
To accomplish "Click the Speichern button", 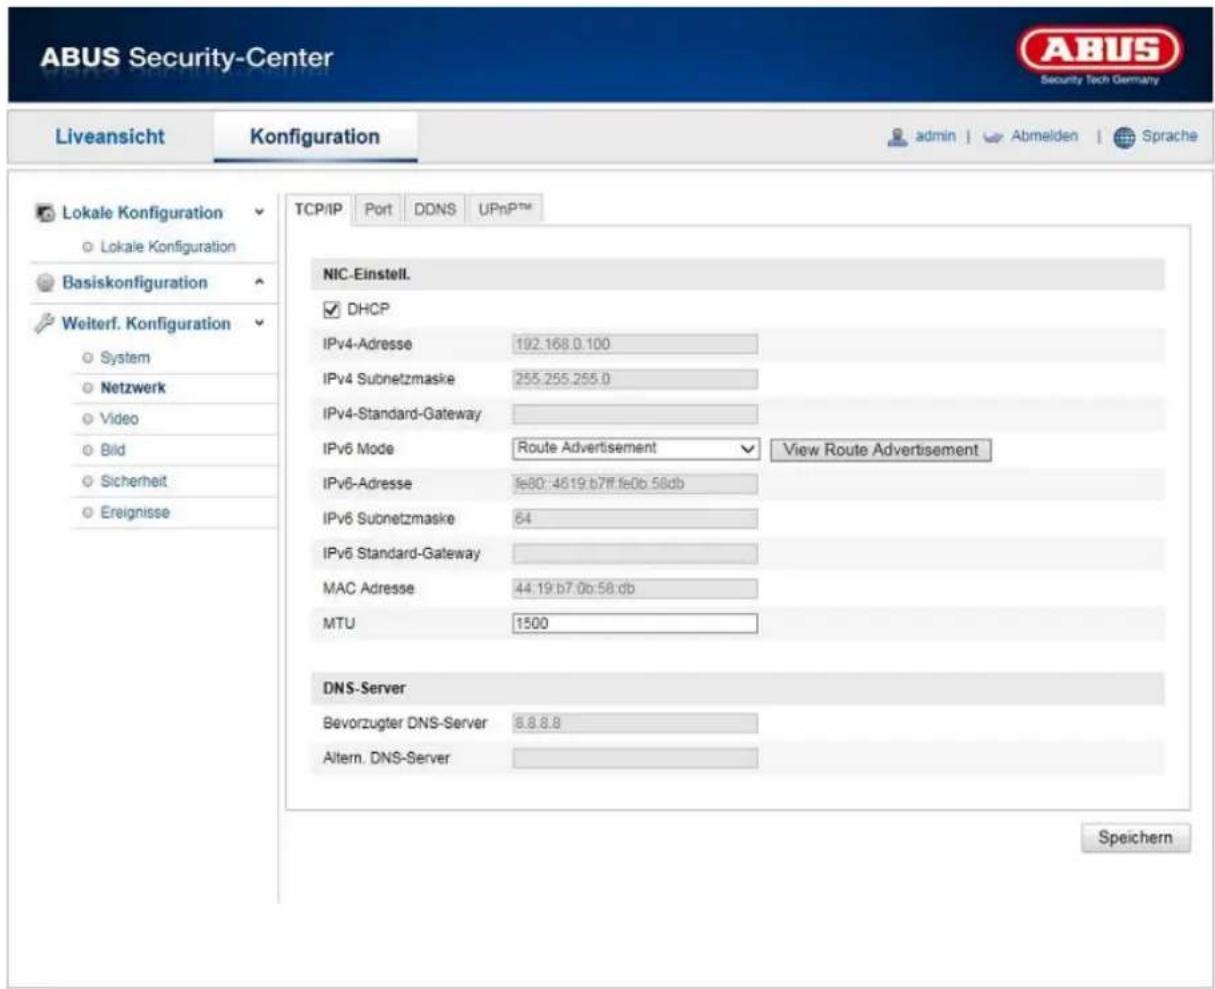I will (x=1135, y=838).
